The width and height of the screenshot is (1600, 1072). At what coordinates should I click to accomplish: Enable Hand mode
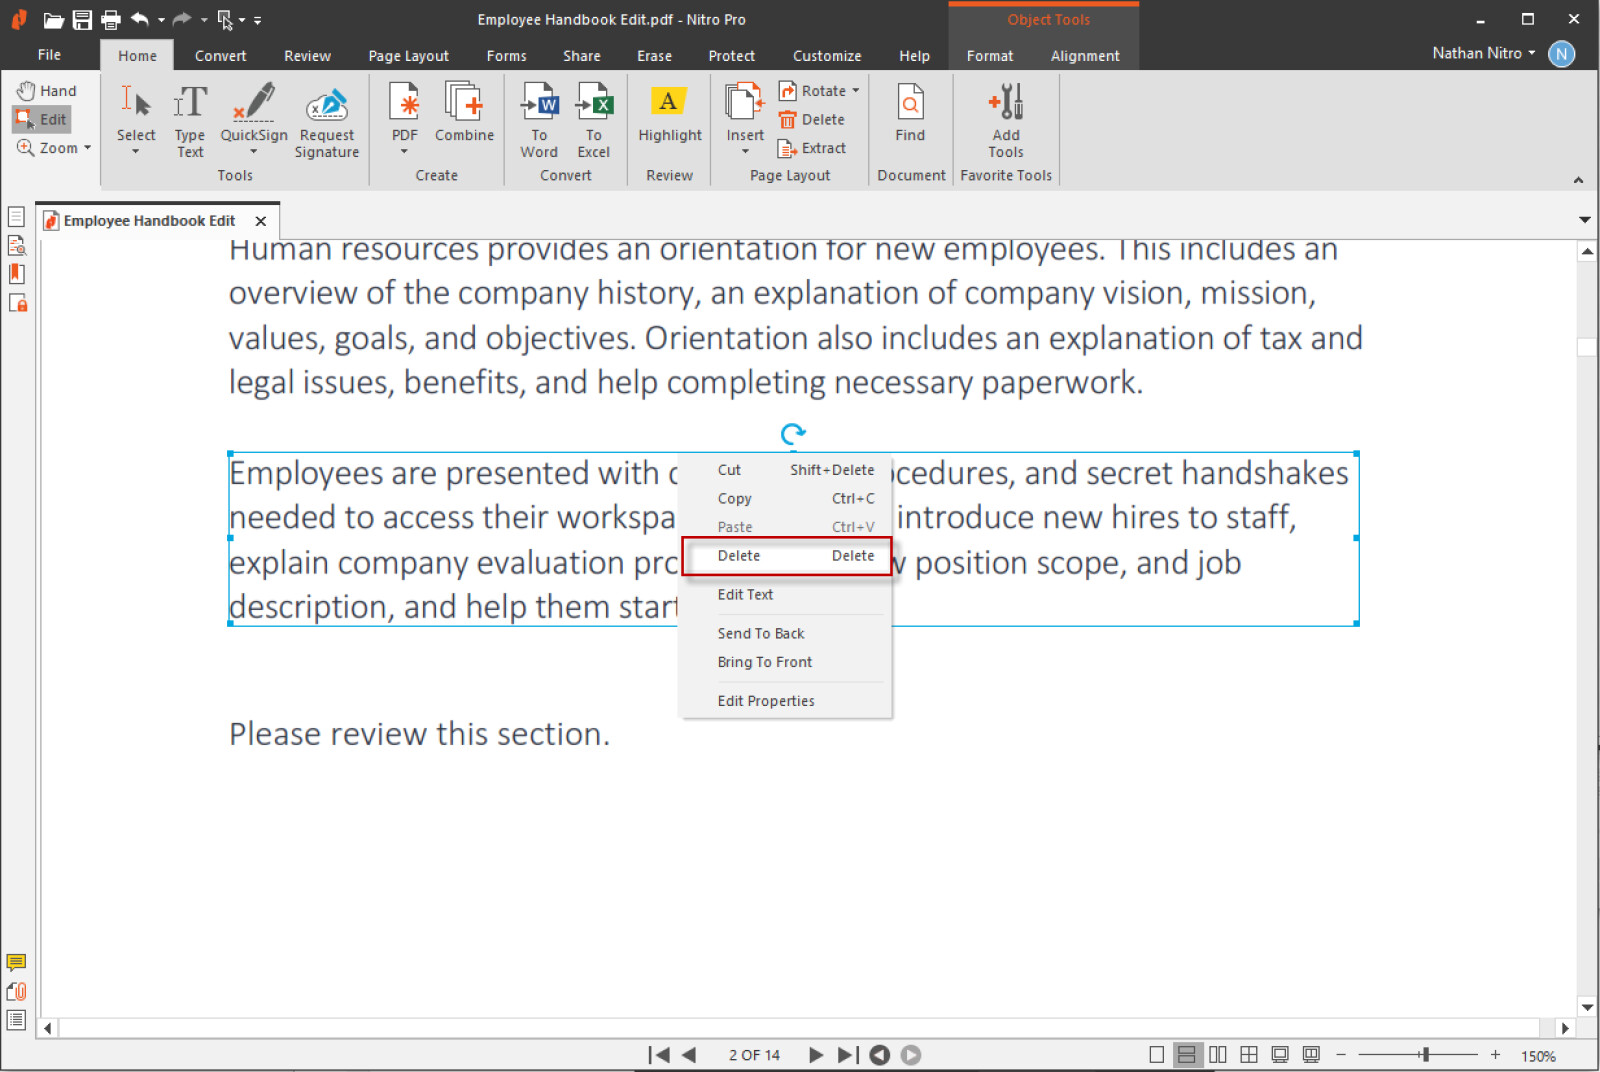(x=46, y=89)
